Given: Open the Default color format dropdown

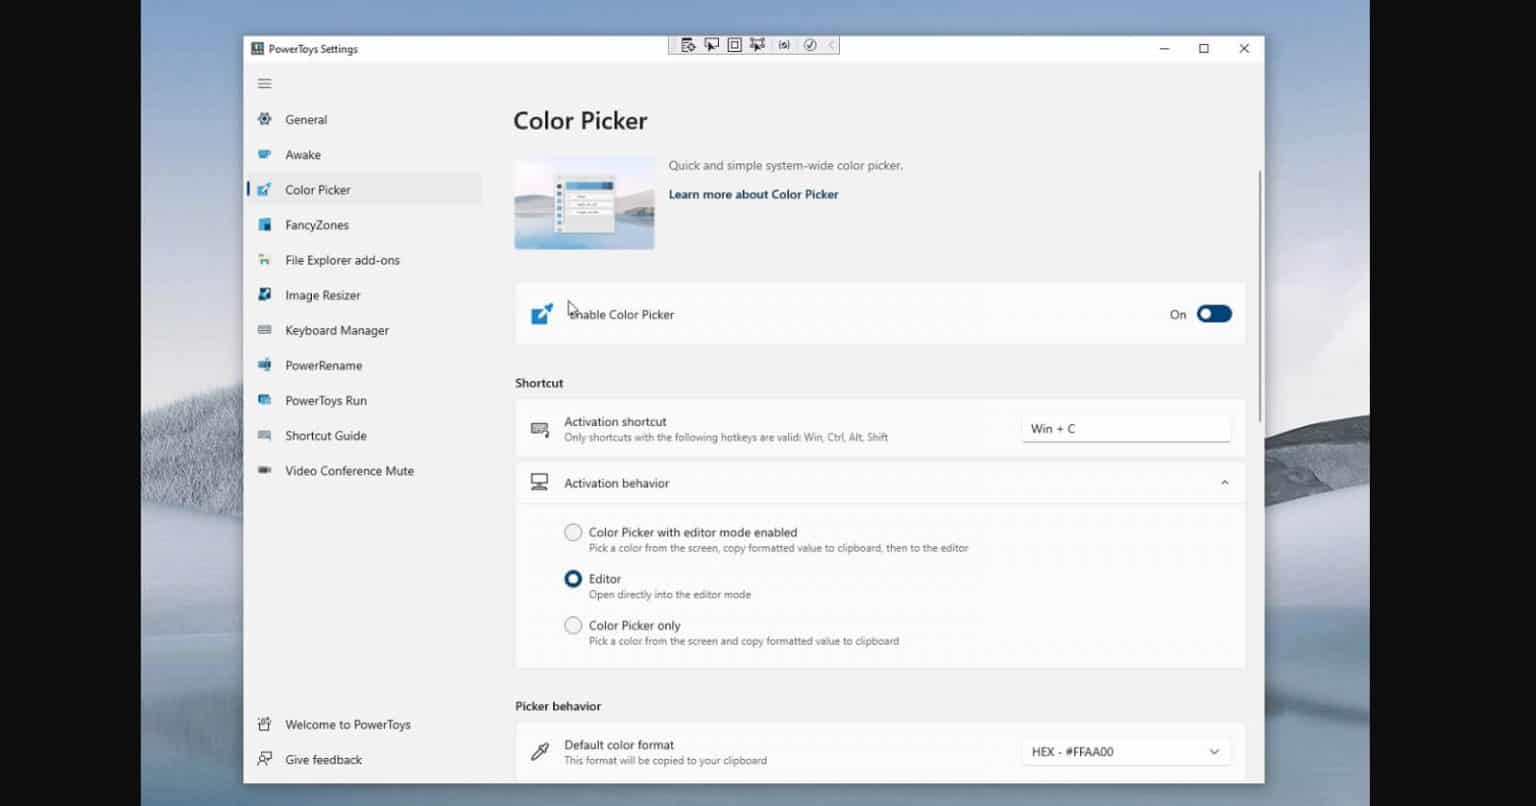Looking at the screenshot, I should pyautogui.click(x=1125, y=752).
